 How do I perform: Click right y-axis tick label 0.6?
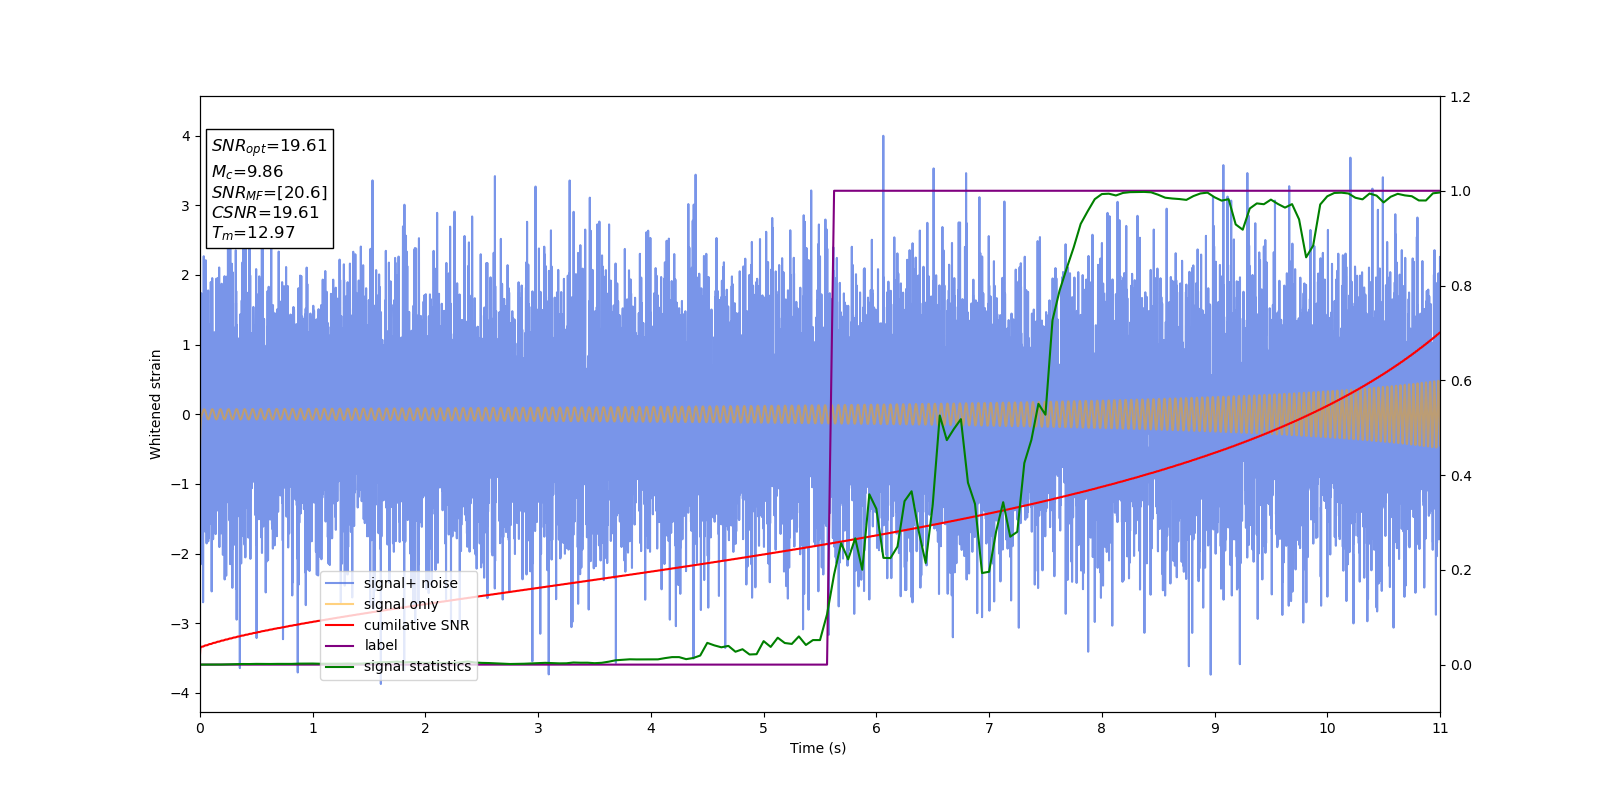(1460, 381)
